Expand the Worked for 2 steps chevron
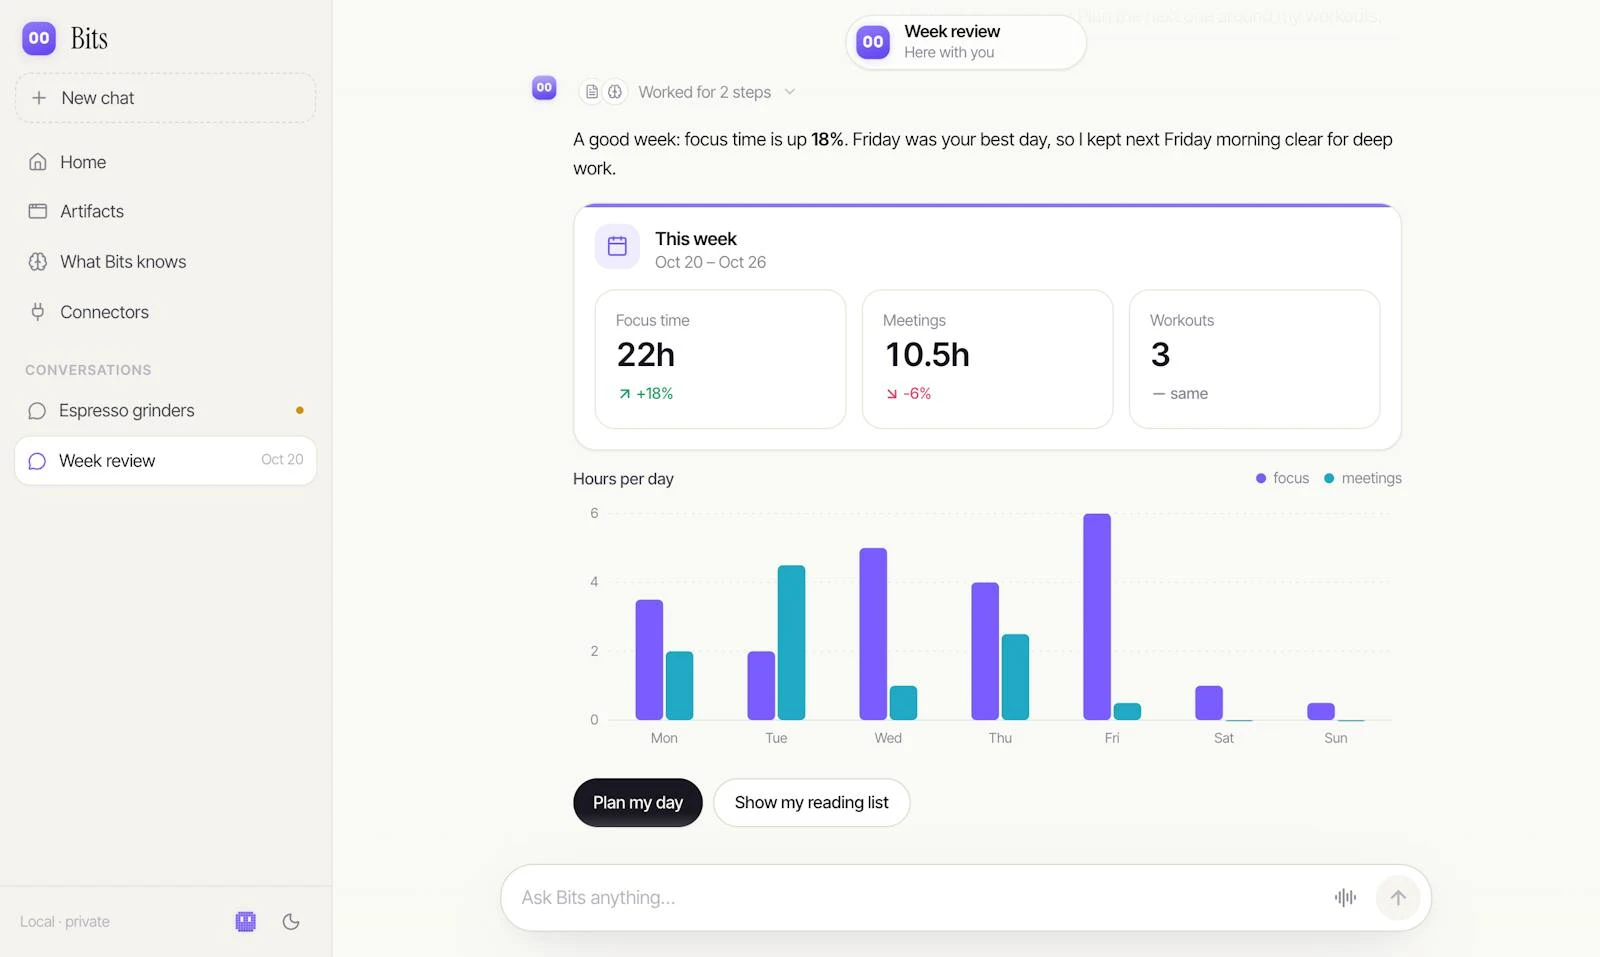 click(790, 92)
